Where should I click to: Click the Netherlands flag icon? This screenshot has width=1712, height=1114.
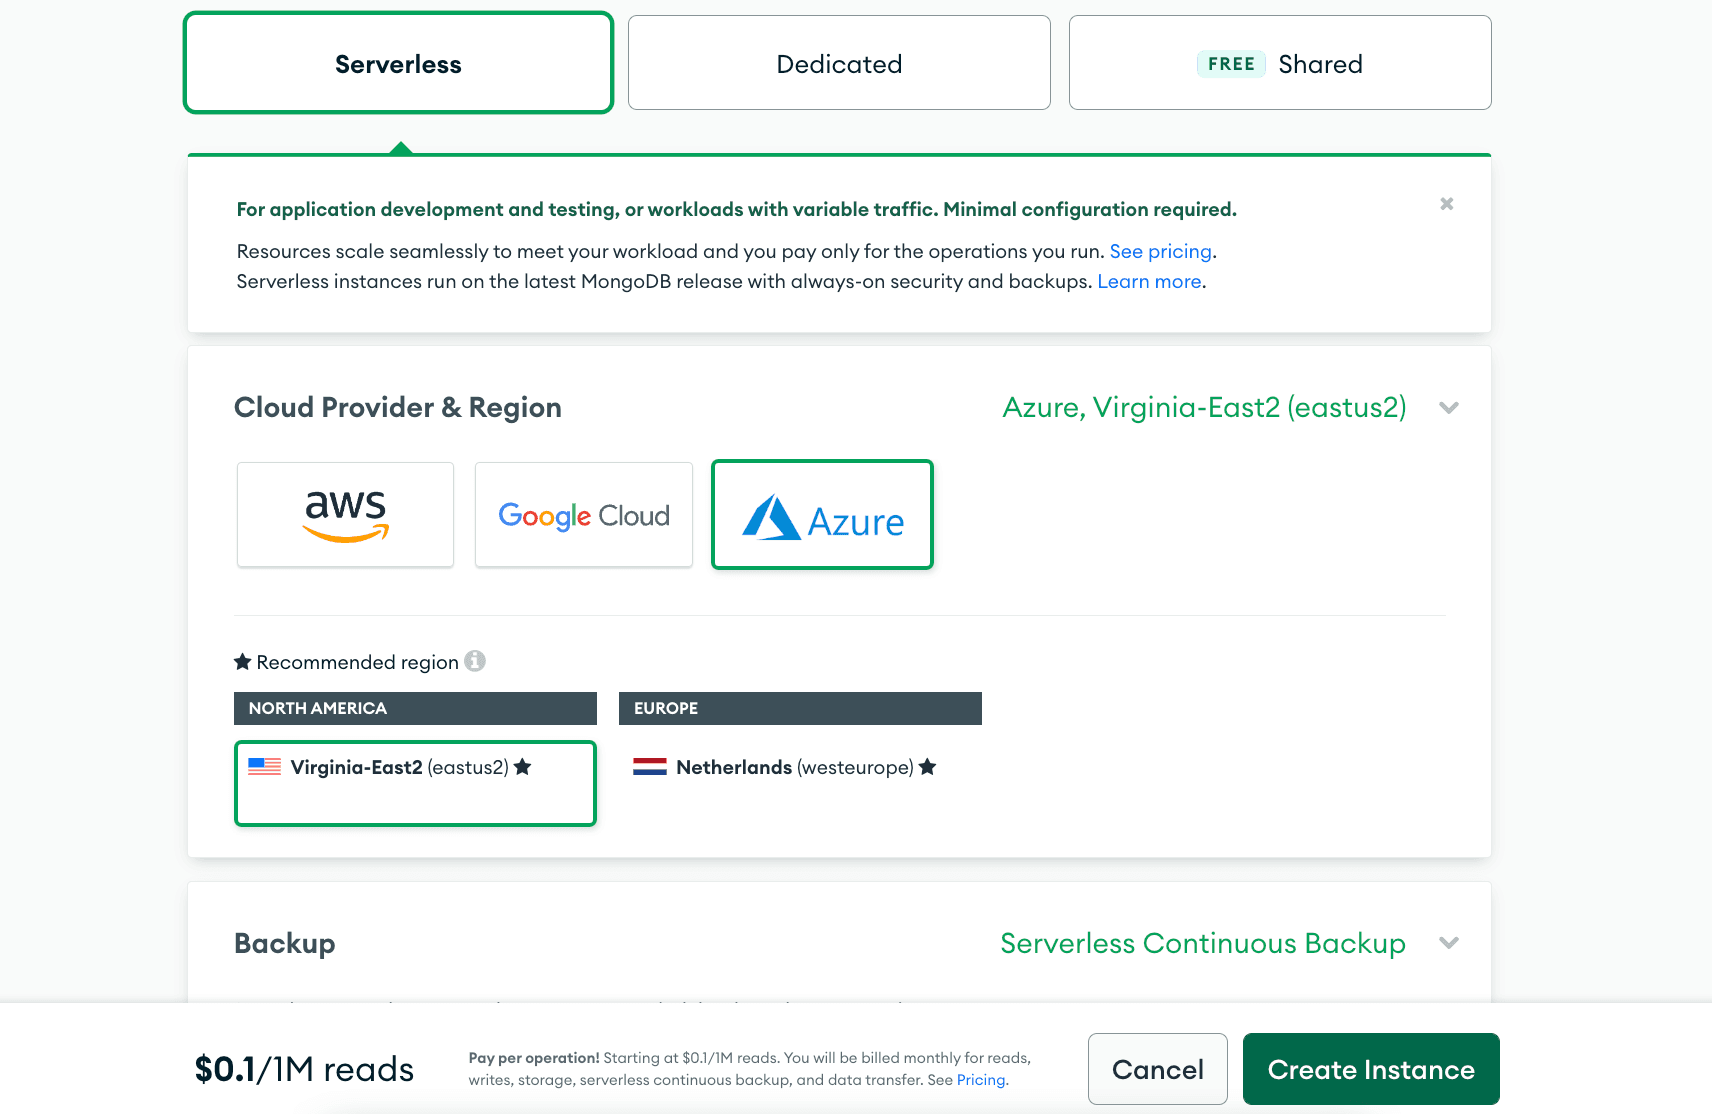coord(650,767)
